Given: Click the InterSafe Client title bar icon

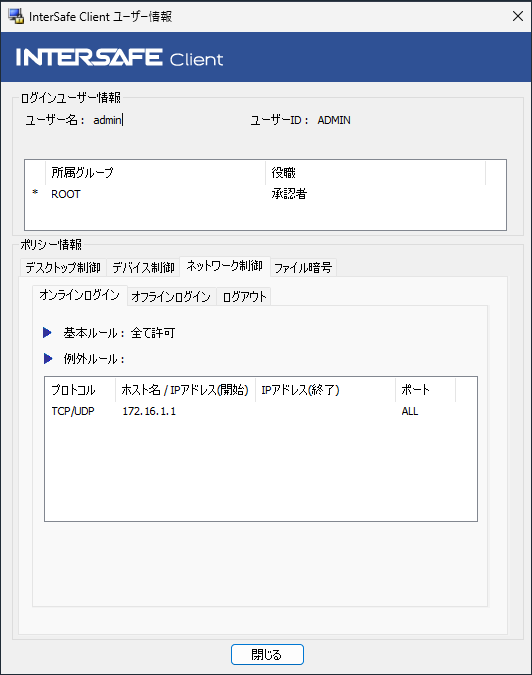Looking at the screenshot, I should 16,16.
